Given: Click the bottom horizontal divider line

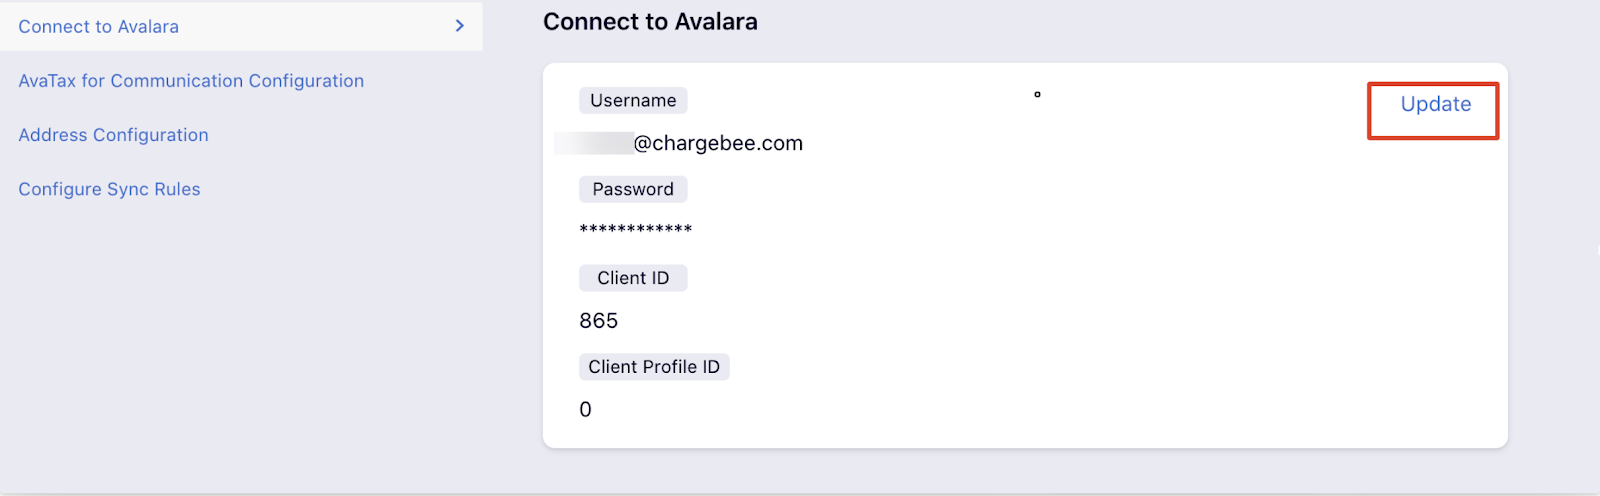Looking at the screenshot, I should click(x=800, y=493).
